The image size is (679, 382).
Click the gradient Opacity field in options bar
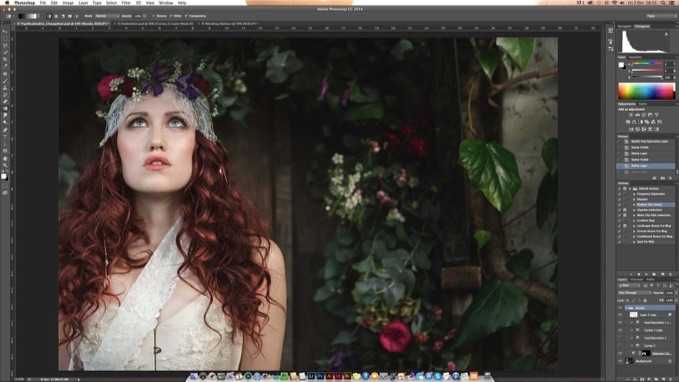(x=139, y=16)
